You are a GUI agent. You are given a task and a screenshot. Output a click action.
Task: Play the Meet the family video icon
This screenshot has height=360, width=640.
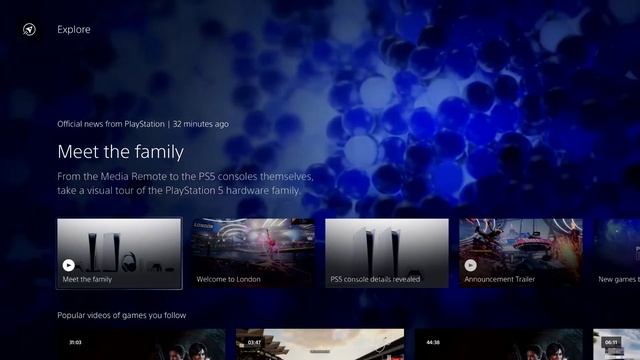coord(69,265)
